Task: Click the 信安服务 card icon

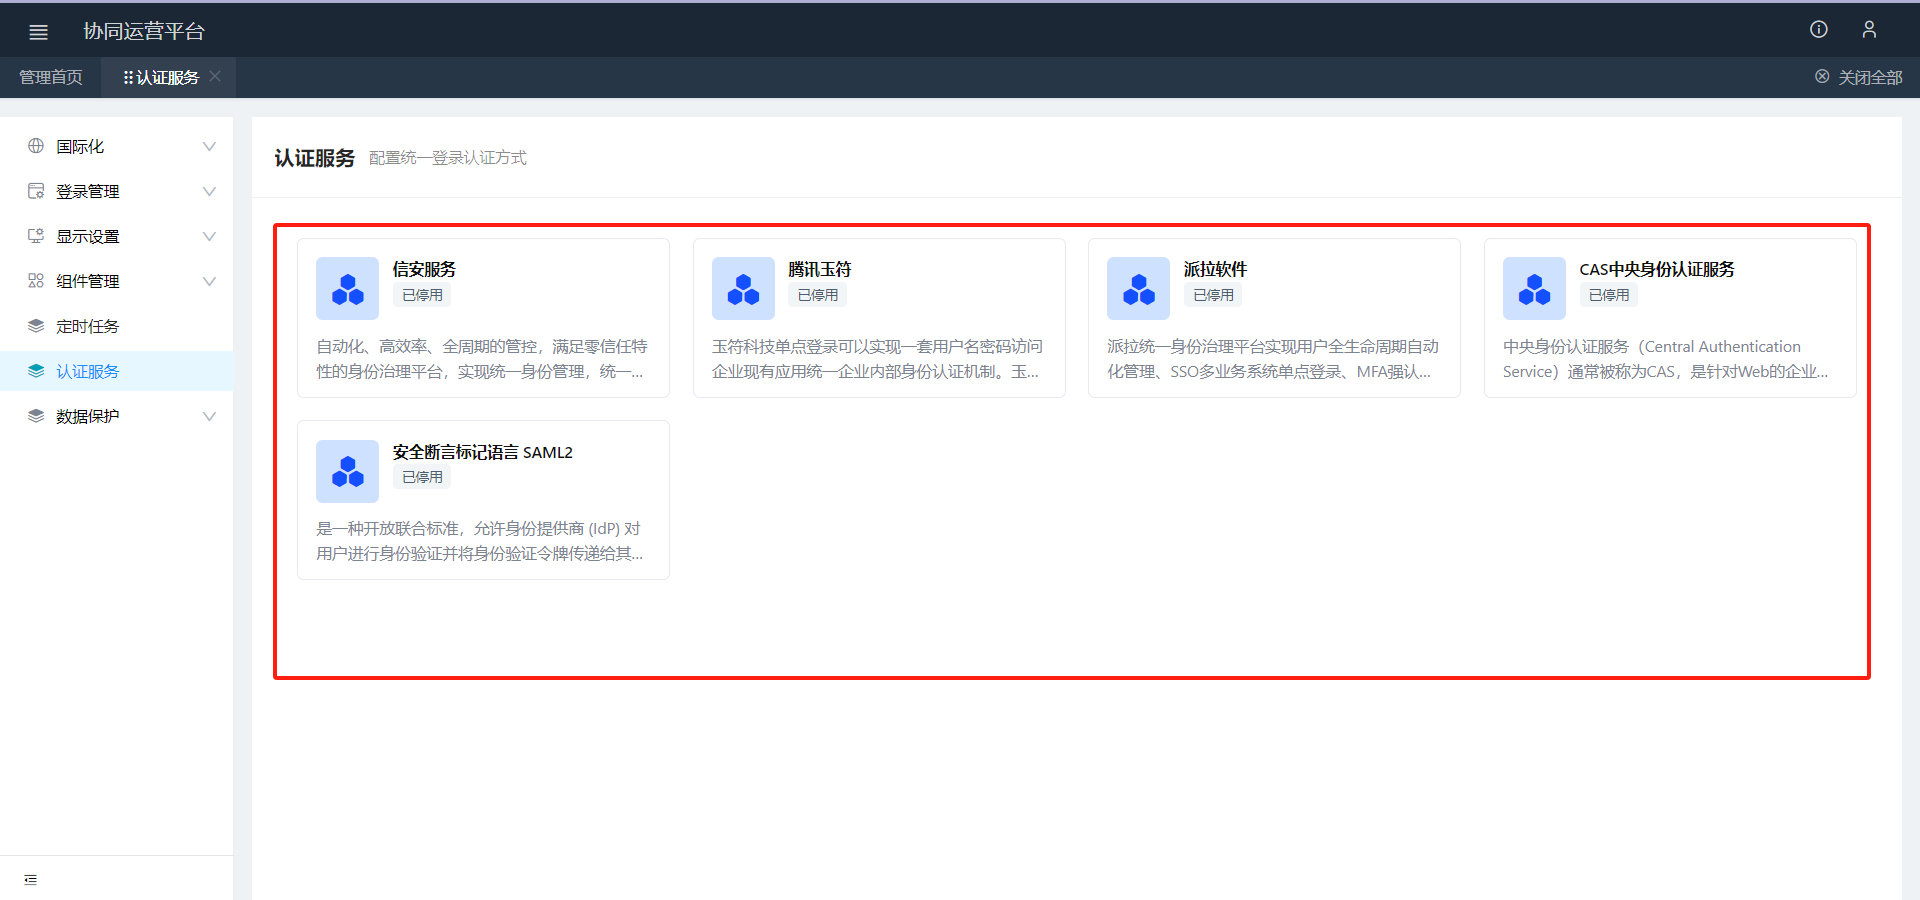Action: click(347, 288)
